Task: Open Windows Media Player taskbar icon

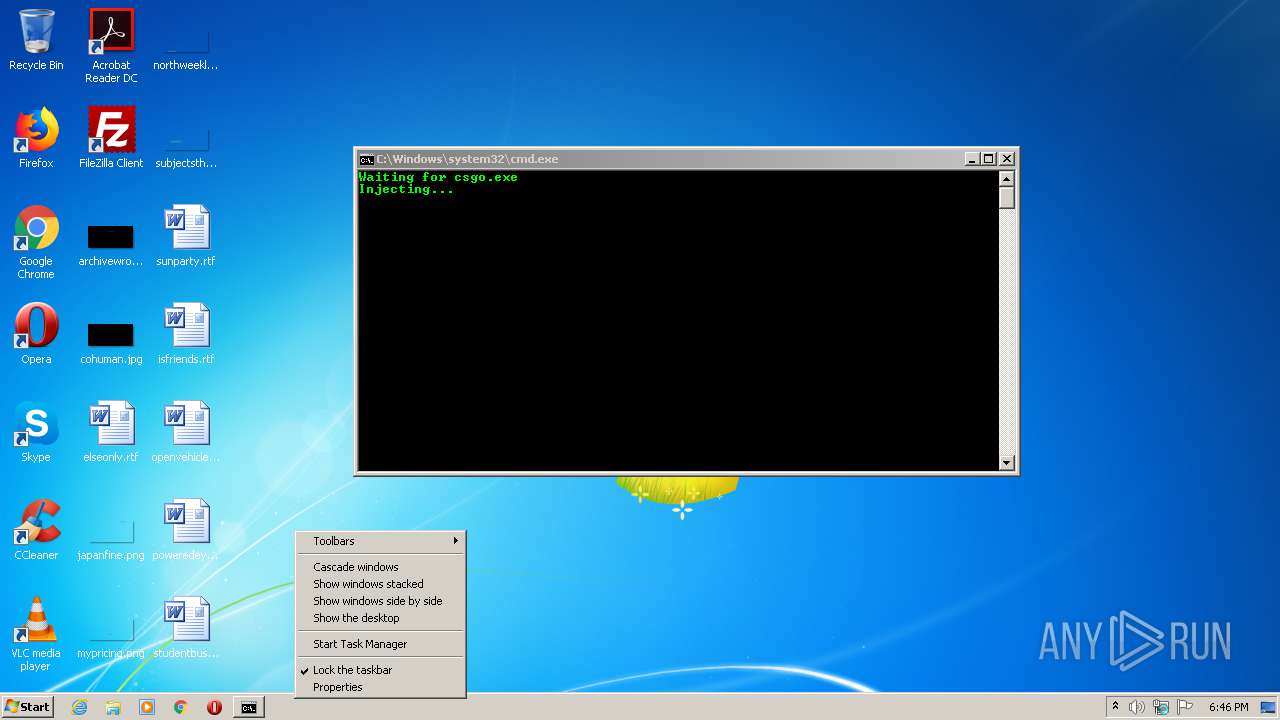Action: (147, 707)
